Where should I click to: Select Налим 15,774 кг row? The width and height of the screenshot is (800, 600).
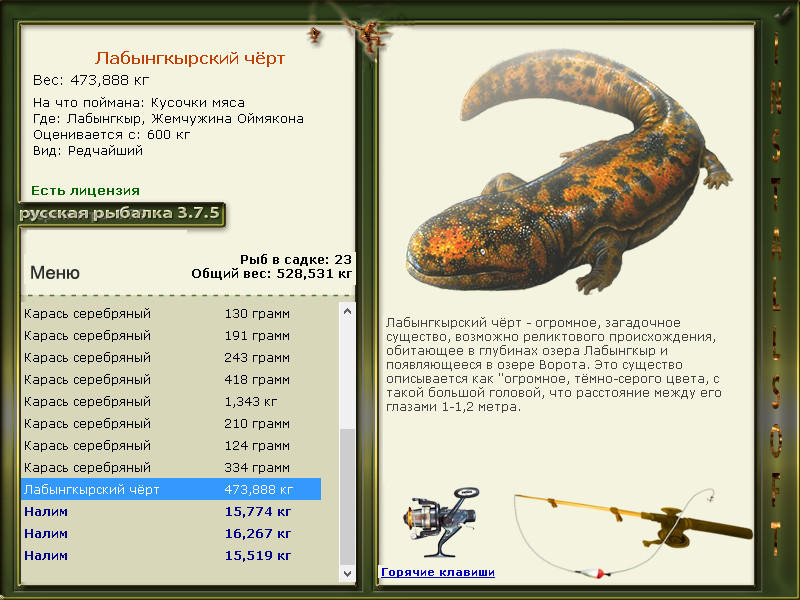pos(171,511)
